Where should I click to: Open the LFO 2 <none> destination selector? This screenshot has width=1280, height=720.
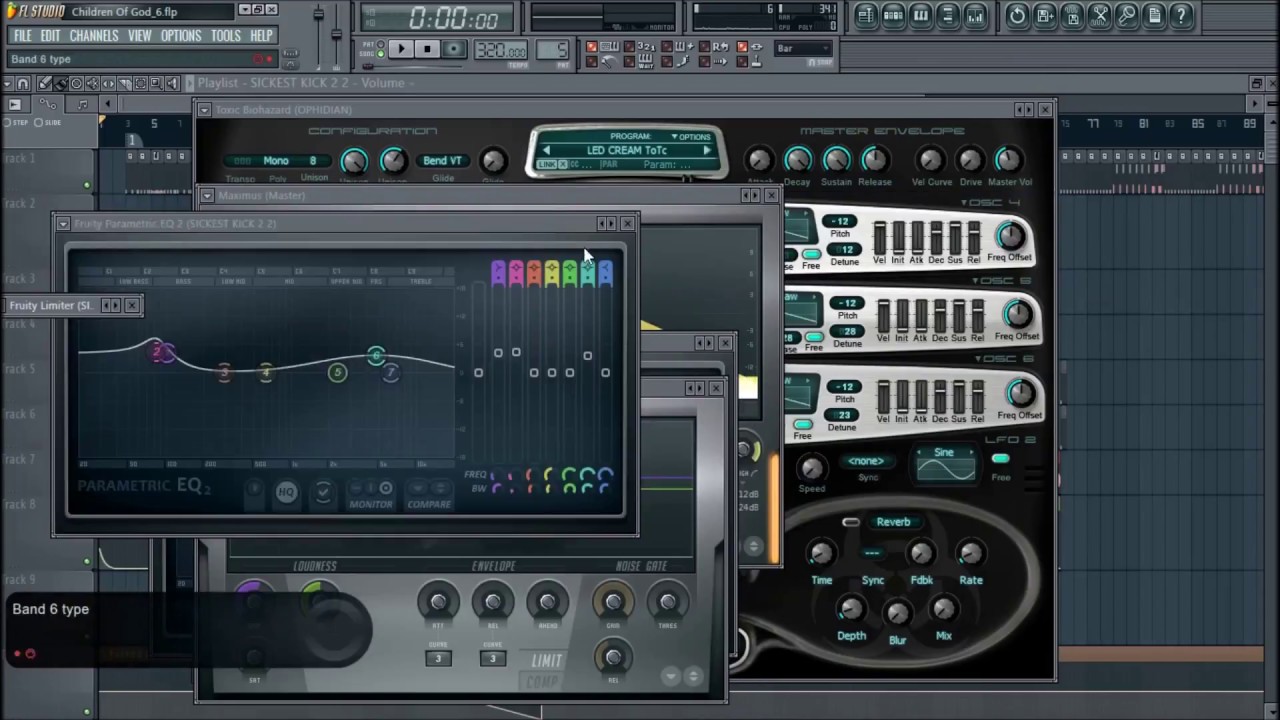pyautogui.click(x=866, y=461)
